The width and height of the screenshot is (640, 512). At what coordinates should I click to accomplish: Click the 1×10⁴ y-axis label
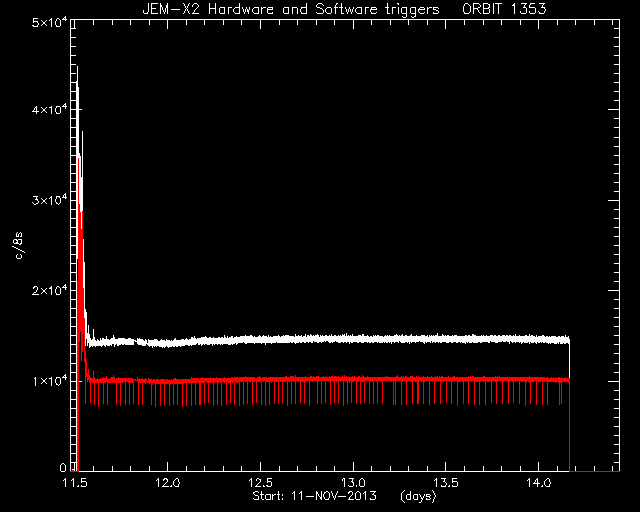(x=49, y=381)
